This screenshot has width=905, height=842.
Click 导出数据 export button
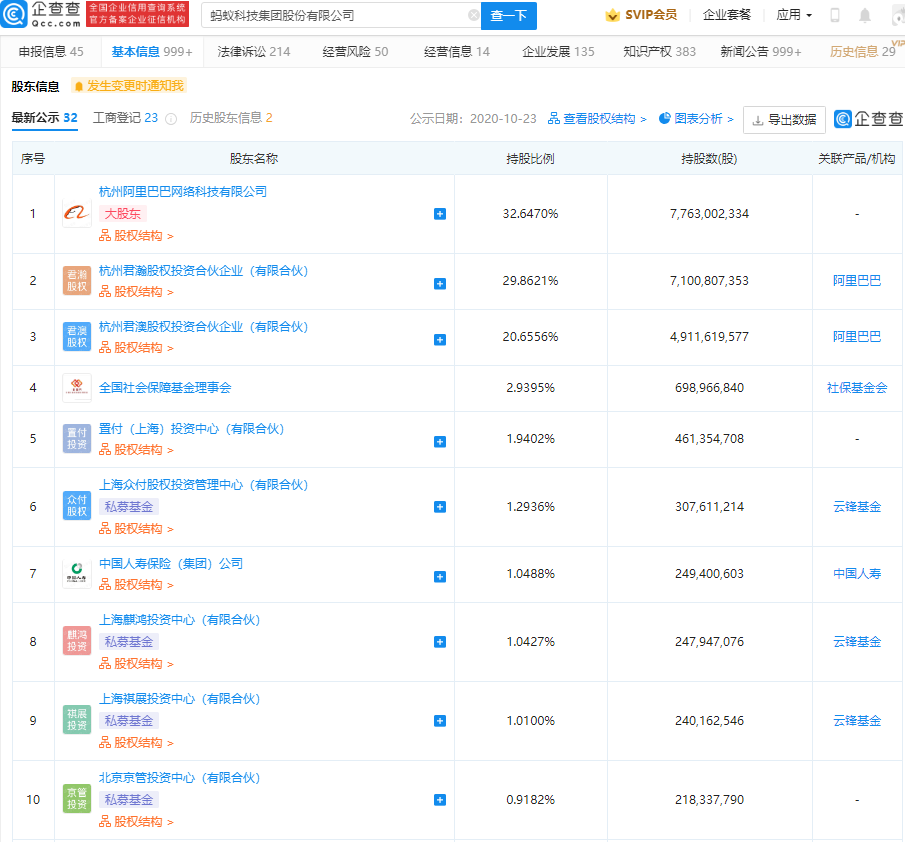(x=784, y=120)
